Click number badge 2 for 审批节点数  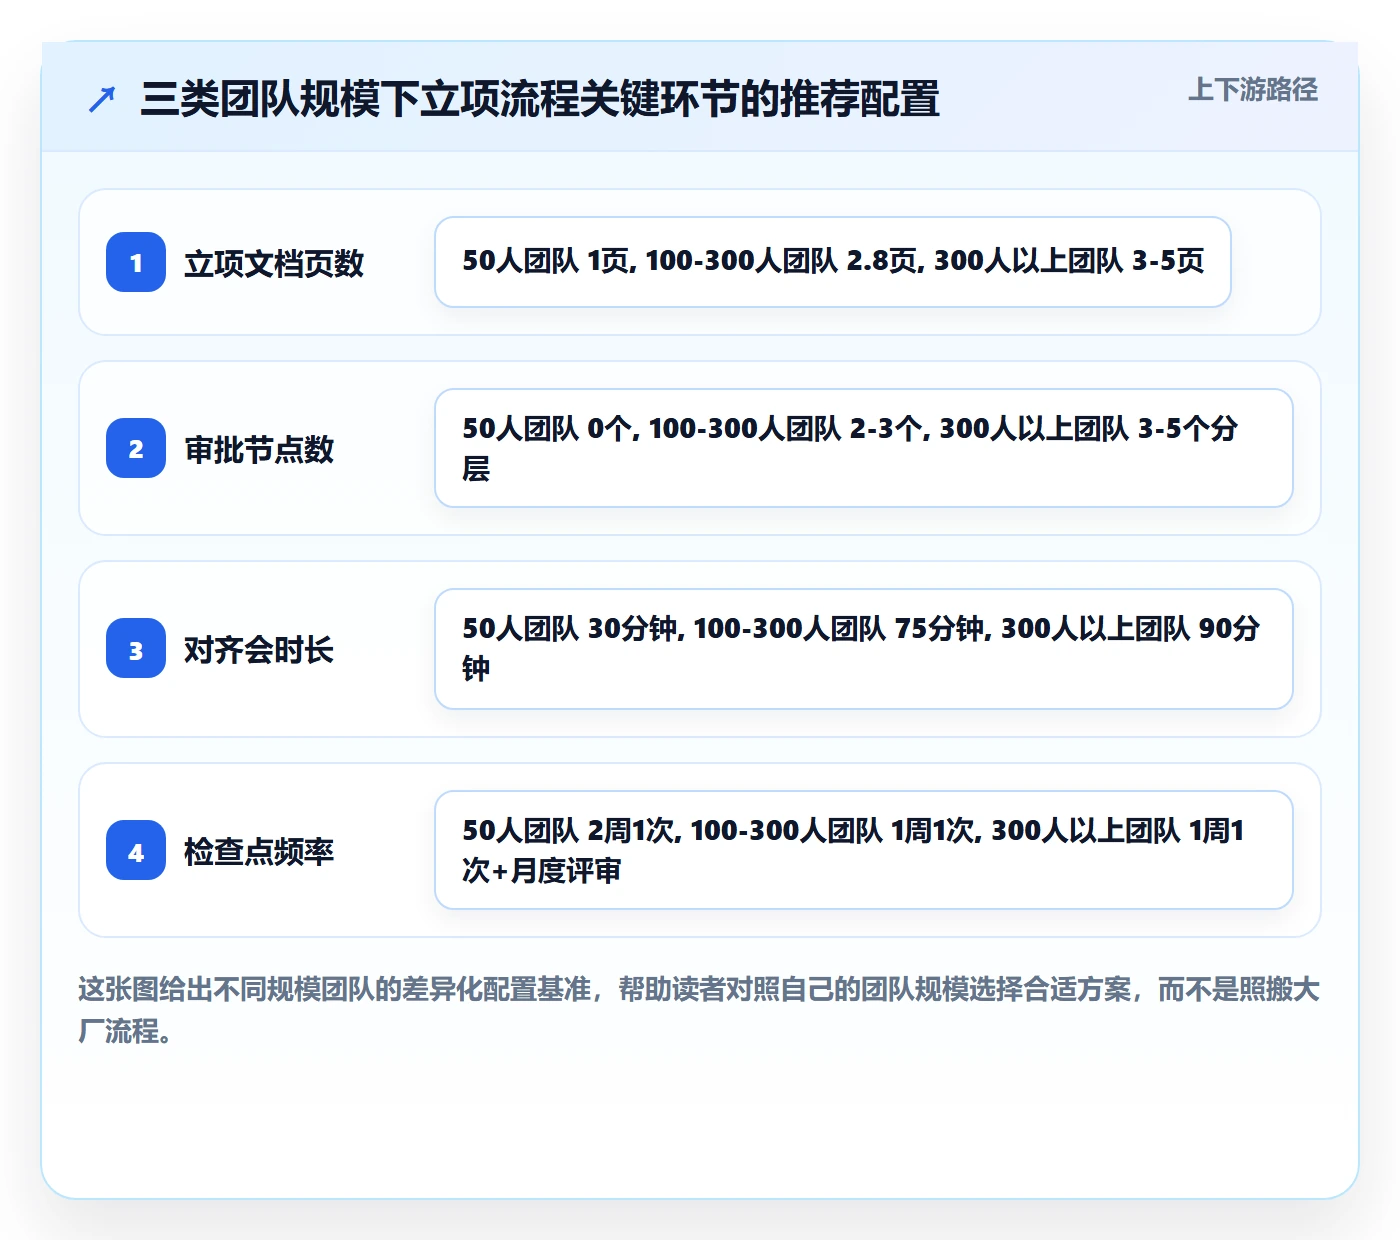tap(136, 448)
